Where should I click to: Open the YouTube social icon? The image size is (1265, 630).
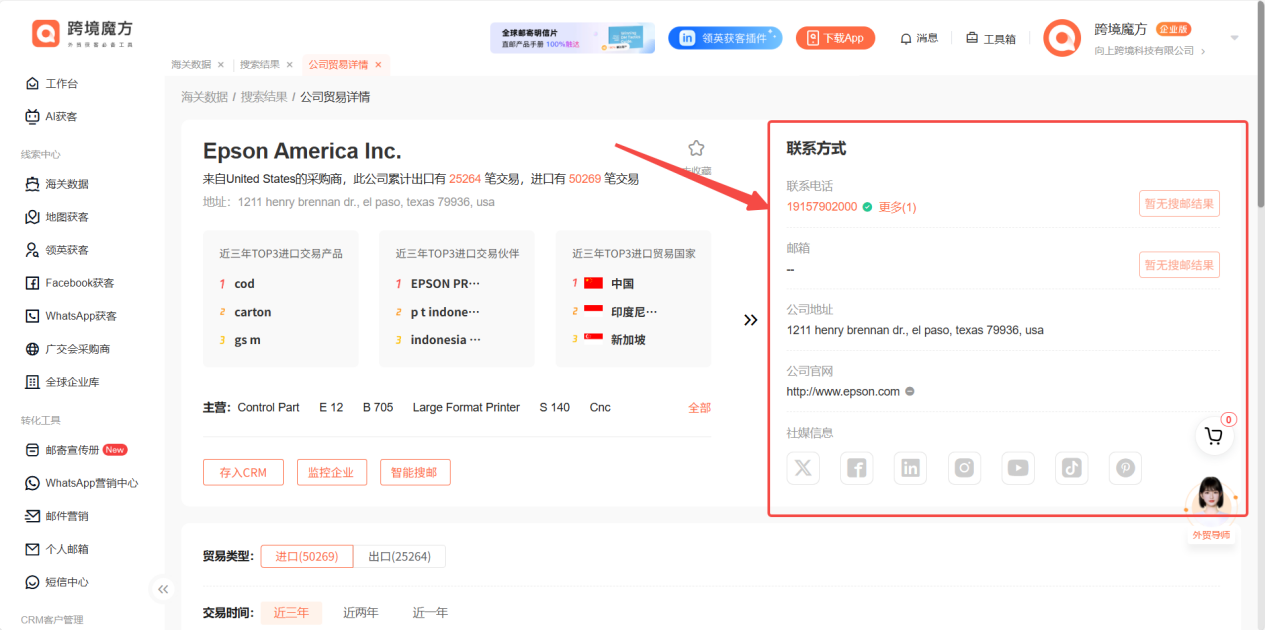pyautogui.click(x=1018, y=468)
